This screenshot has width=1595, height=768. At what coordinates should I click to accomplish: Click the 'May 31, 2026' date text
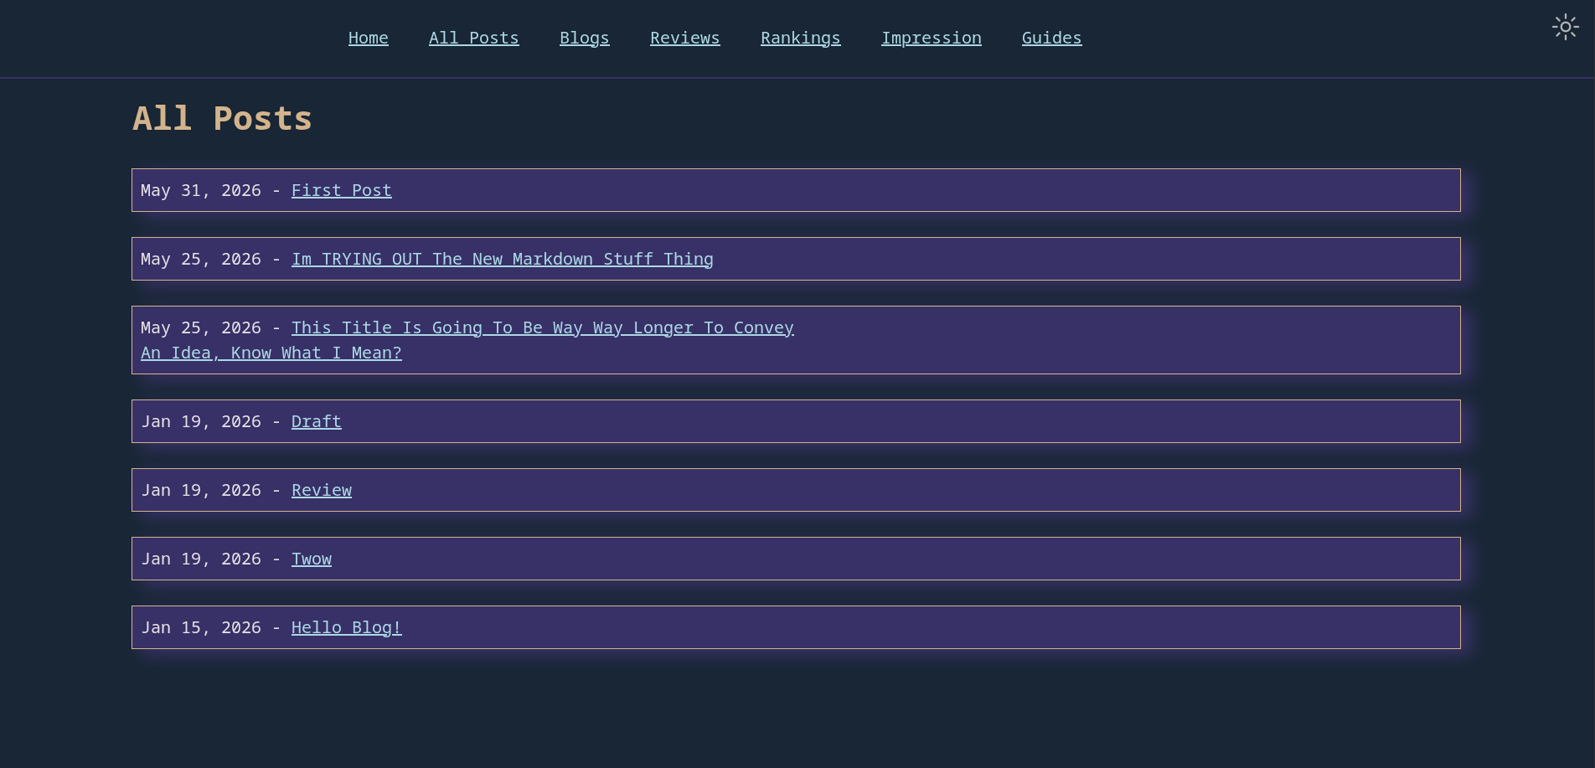tap(201, 190)
